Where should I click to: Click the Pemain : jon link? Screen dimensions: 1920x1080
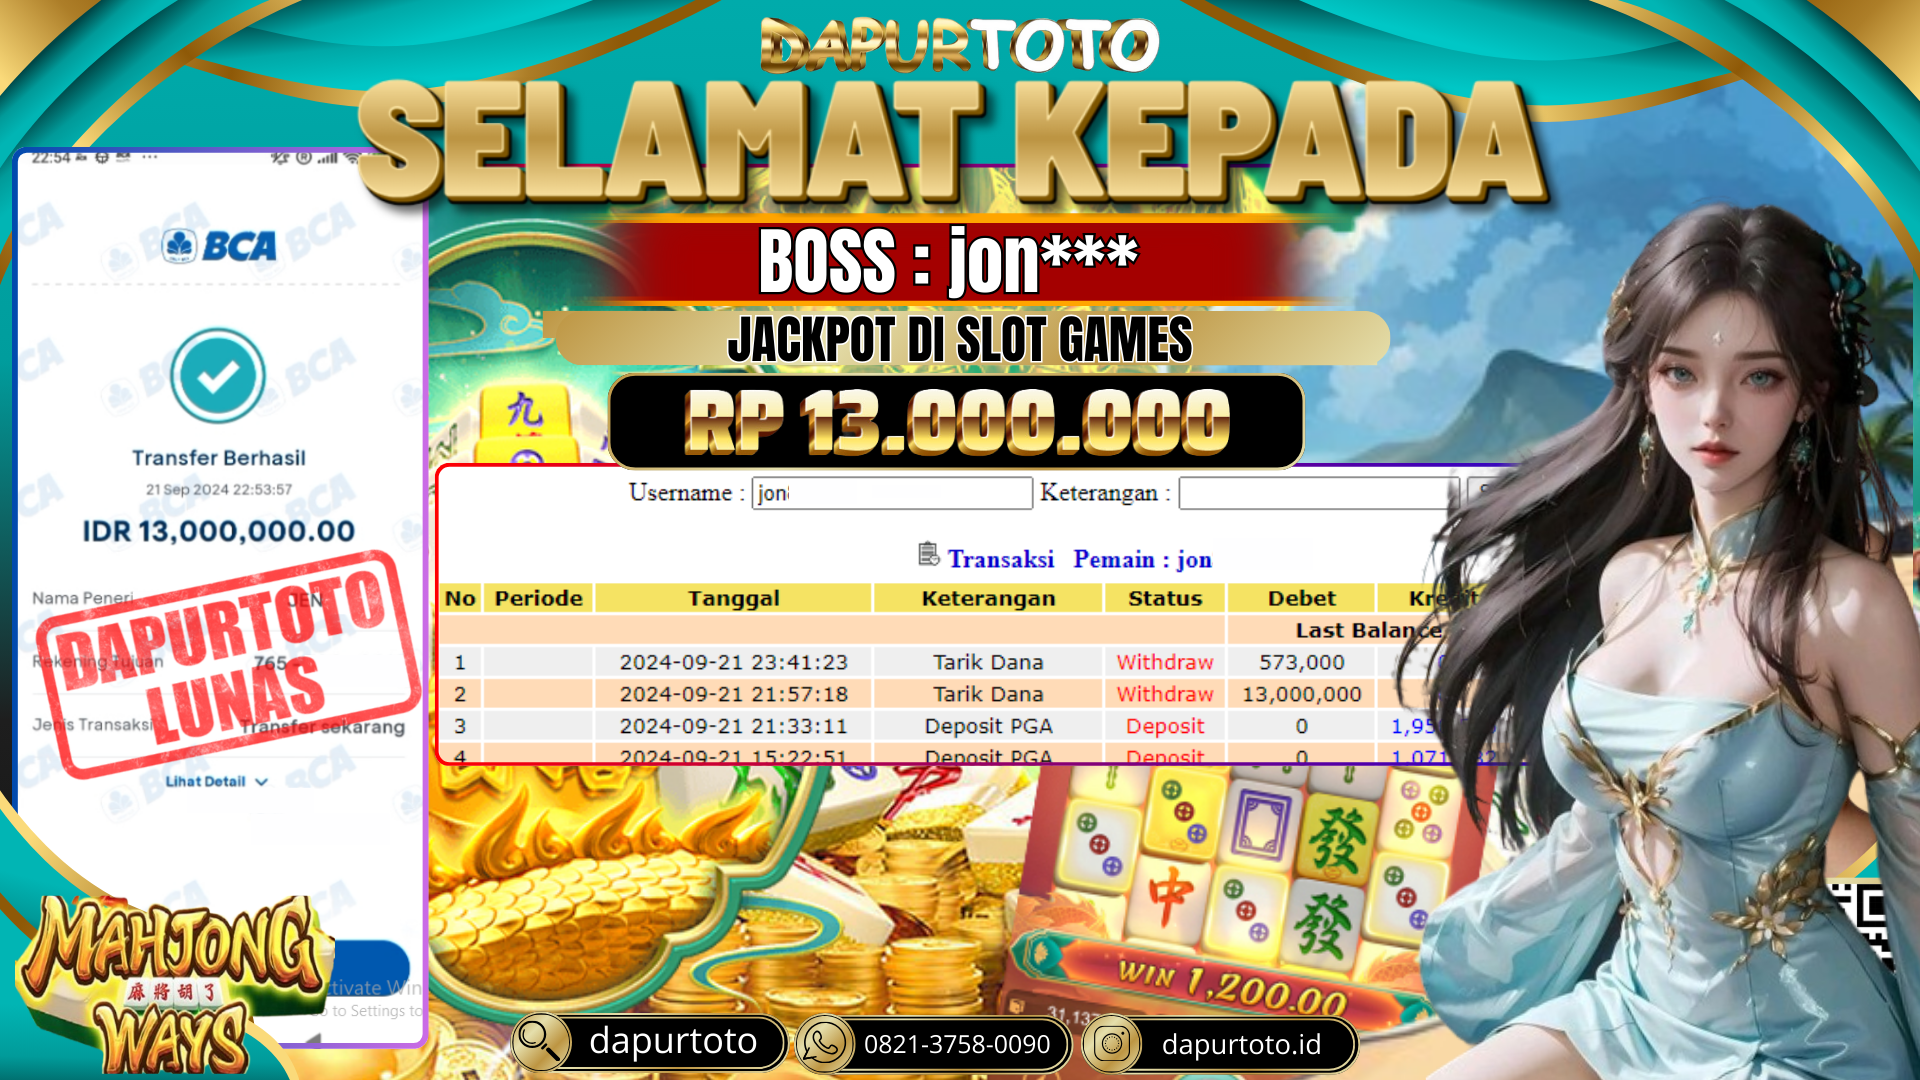[x=1142, y=559]
